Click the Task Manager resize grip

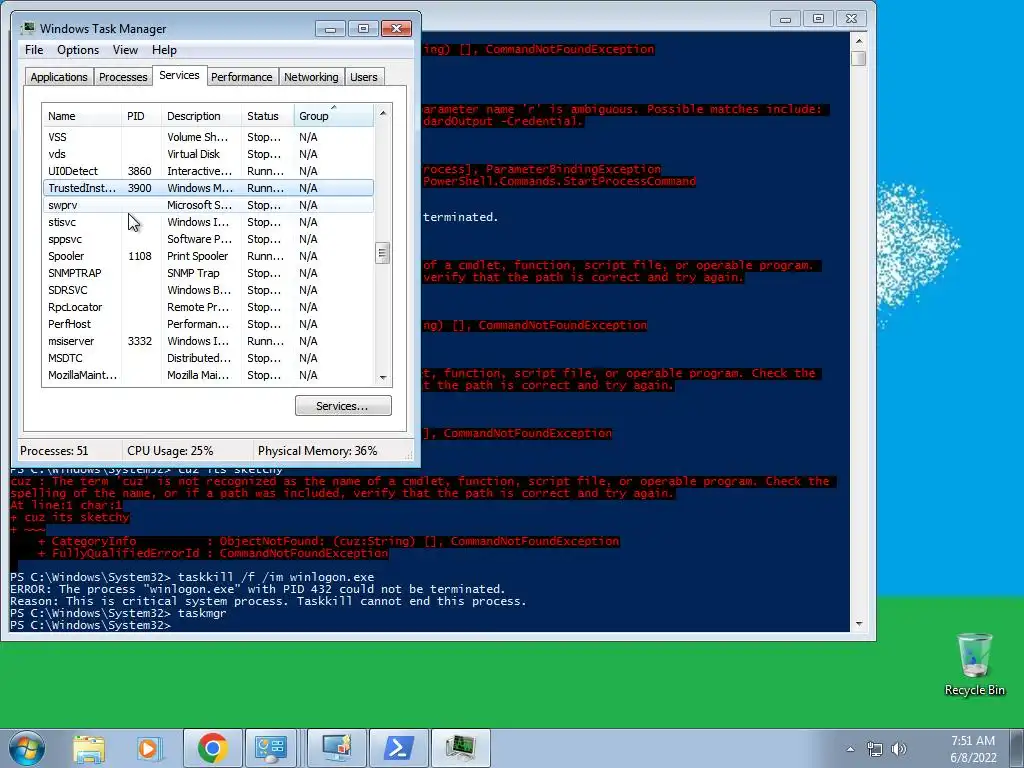click(409, 455)
